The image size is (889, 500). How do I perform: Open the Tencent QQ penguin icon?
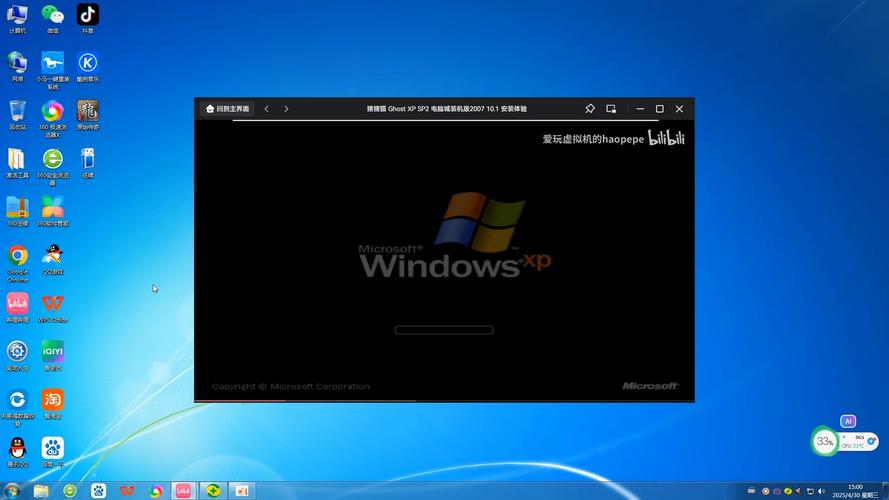pyautogui.click(x=18, y=452)
